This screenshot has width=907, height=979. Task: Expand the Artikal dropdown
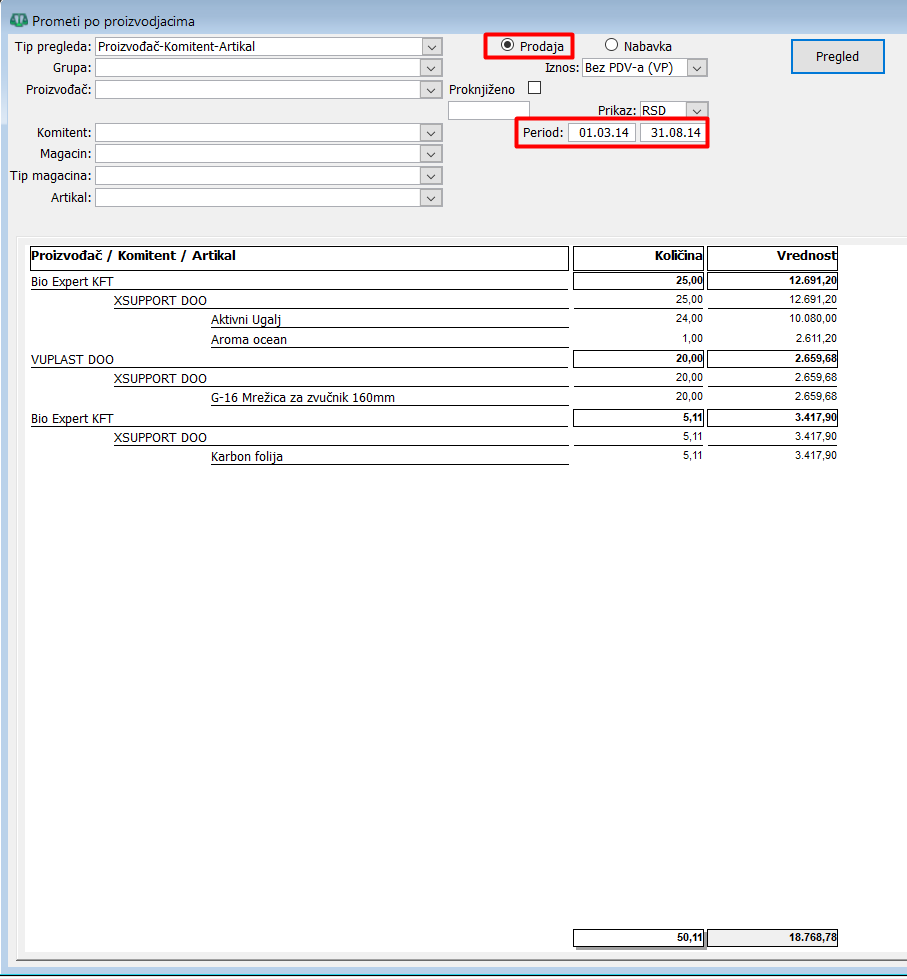[431, 198]
